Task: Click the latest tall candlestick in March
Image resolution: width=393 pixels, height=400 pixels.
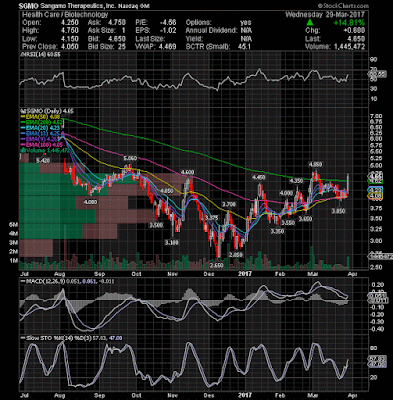Action: tap(348, 185)
